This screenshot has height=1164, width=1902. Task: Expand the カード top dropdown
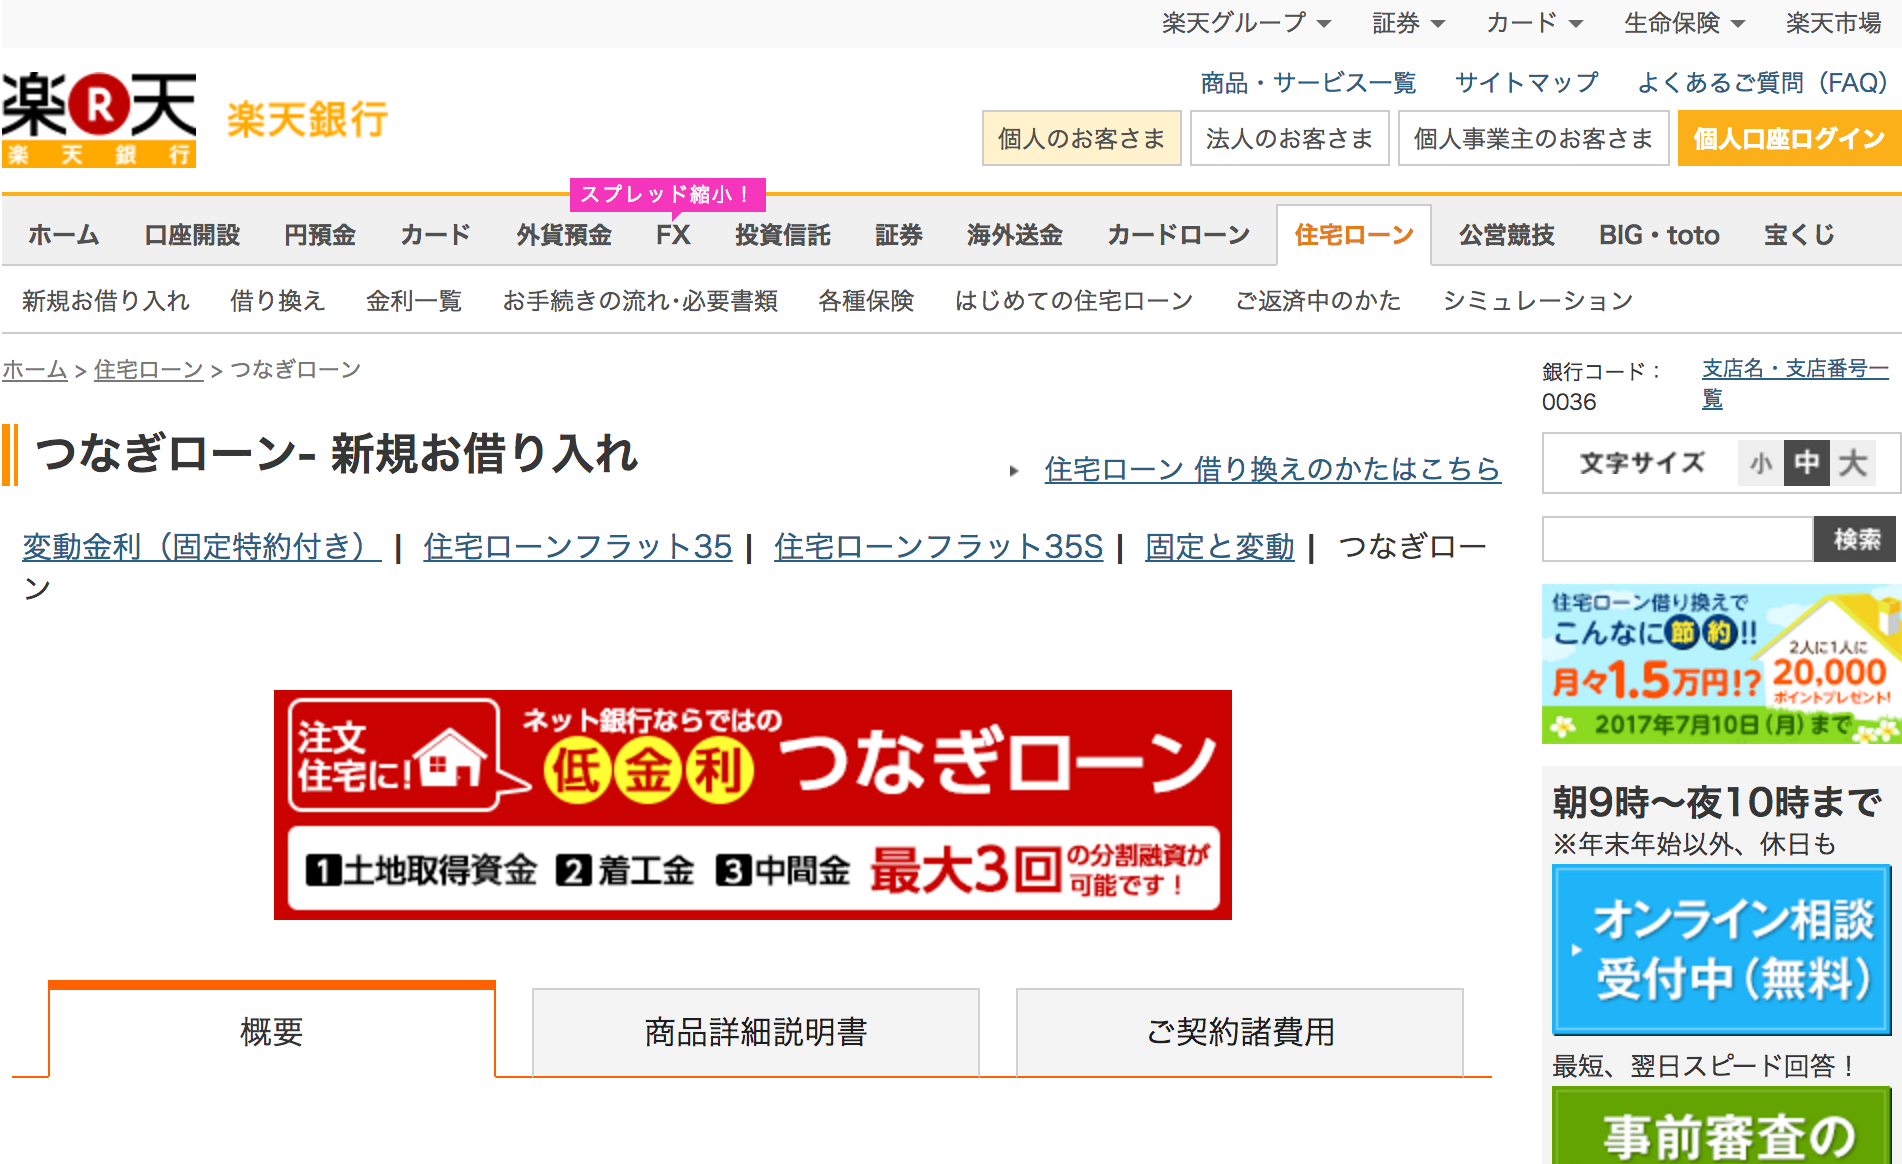coord(1534,23)
